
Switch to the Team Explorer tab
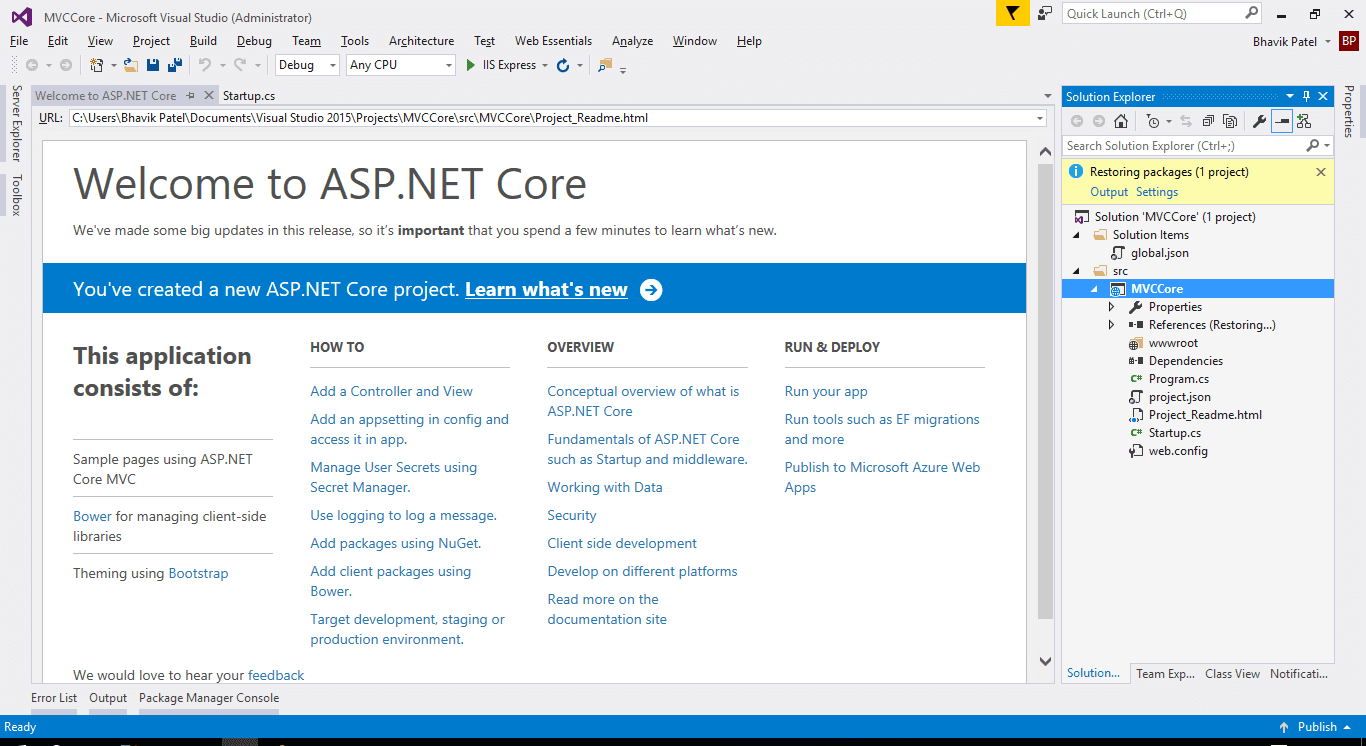1165,674
